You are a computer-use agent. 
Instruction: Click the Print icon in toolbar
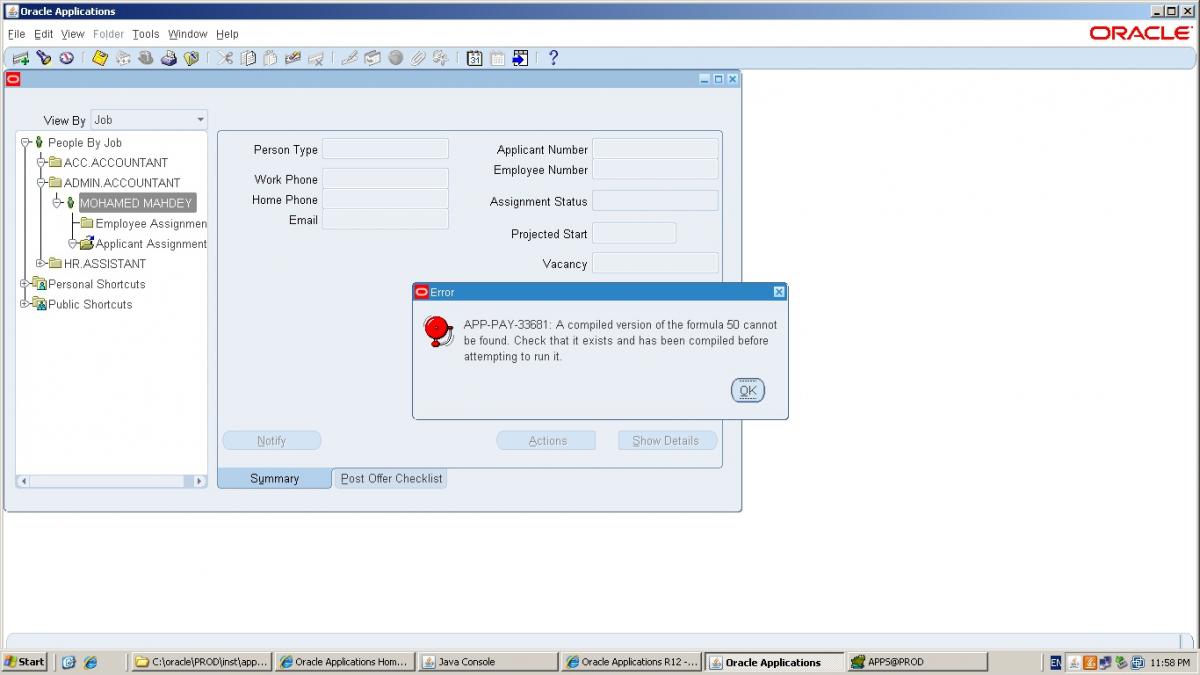pos(169,58)
